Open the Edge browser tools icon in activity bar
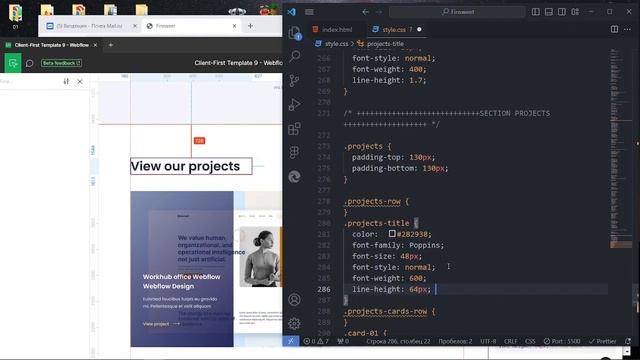Screen dimensions: 640x360 [294, 177]
